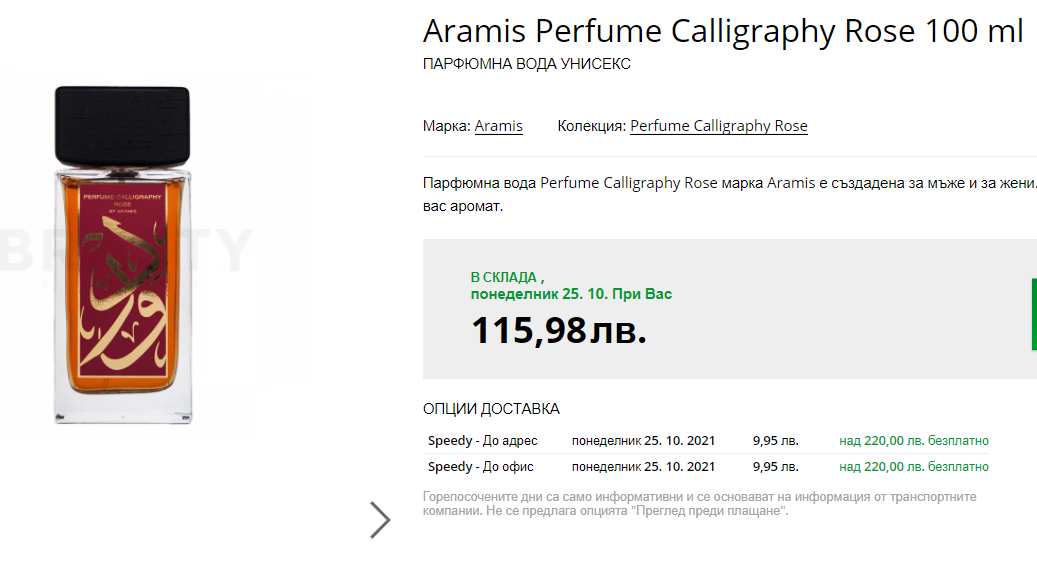Open the Aramis brand link
Image resolution: width=1037 pixels, height=586 pixels.
tap(498, 126)
